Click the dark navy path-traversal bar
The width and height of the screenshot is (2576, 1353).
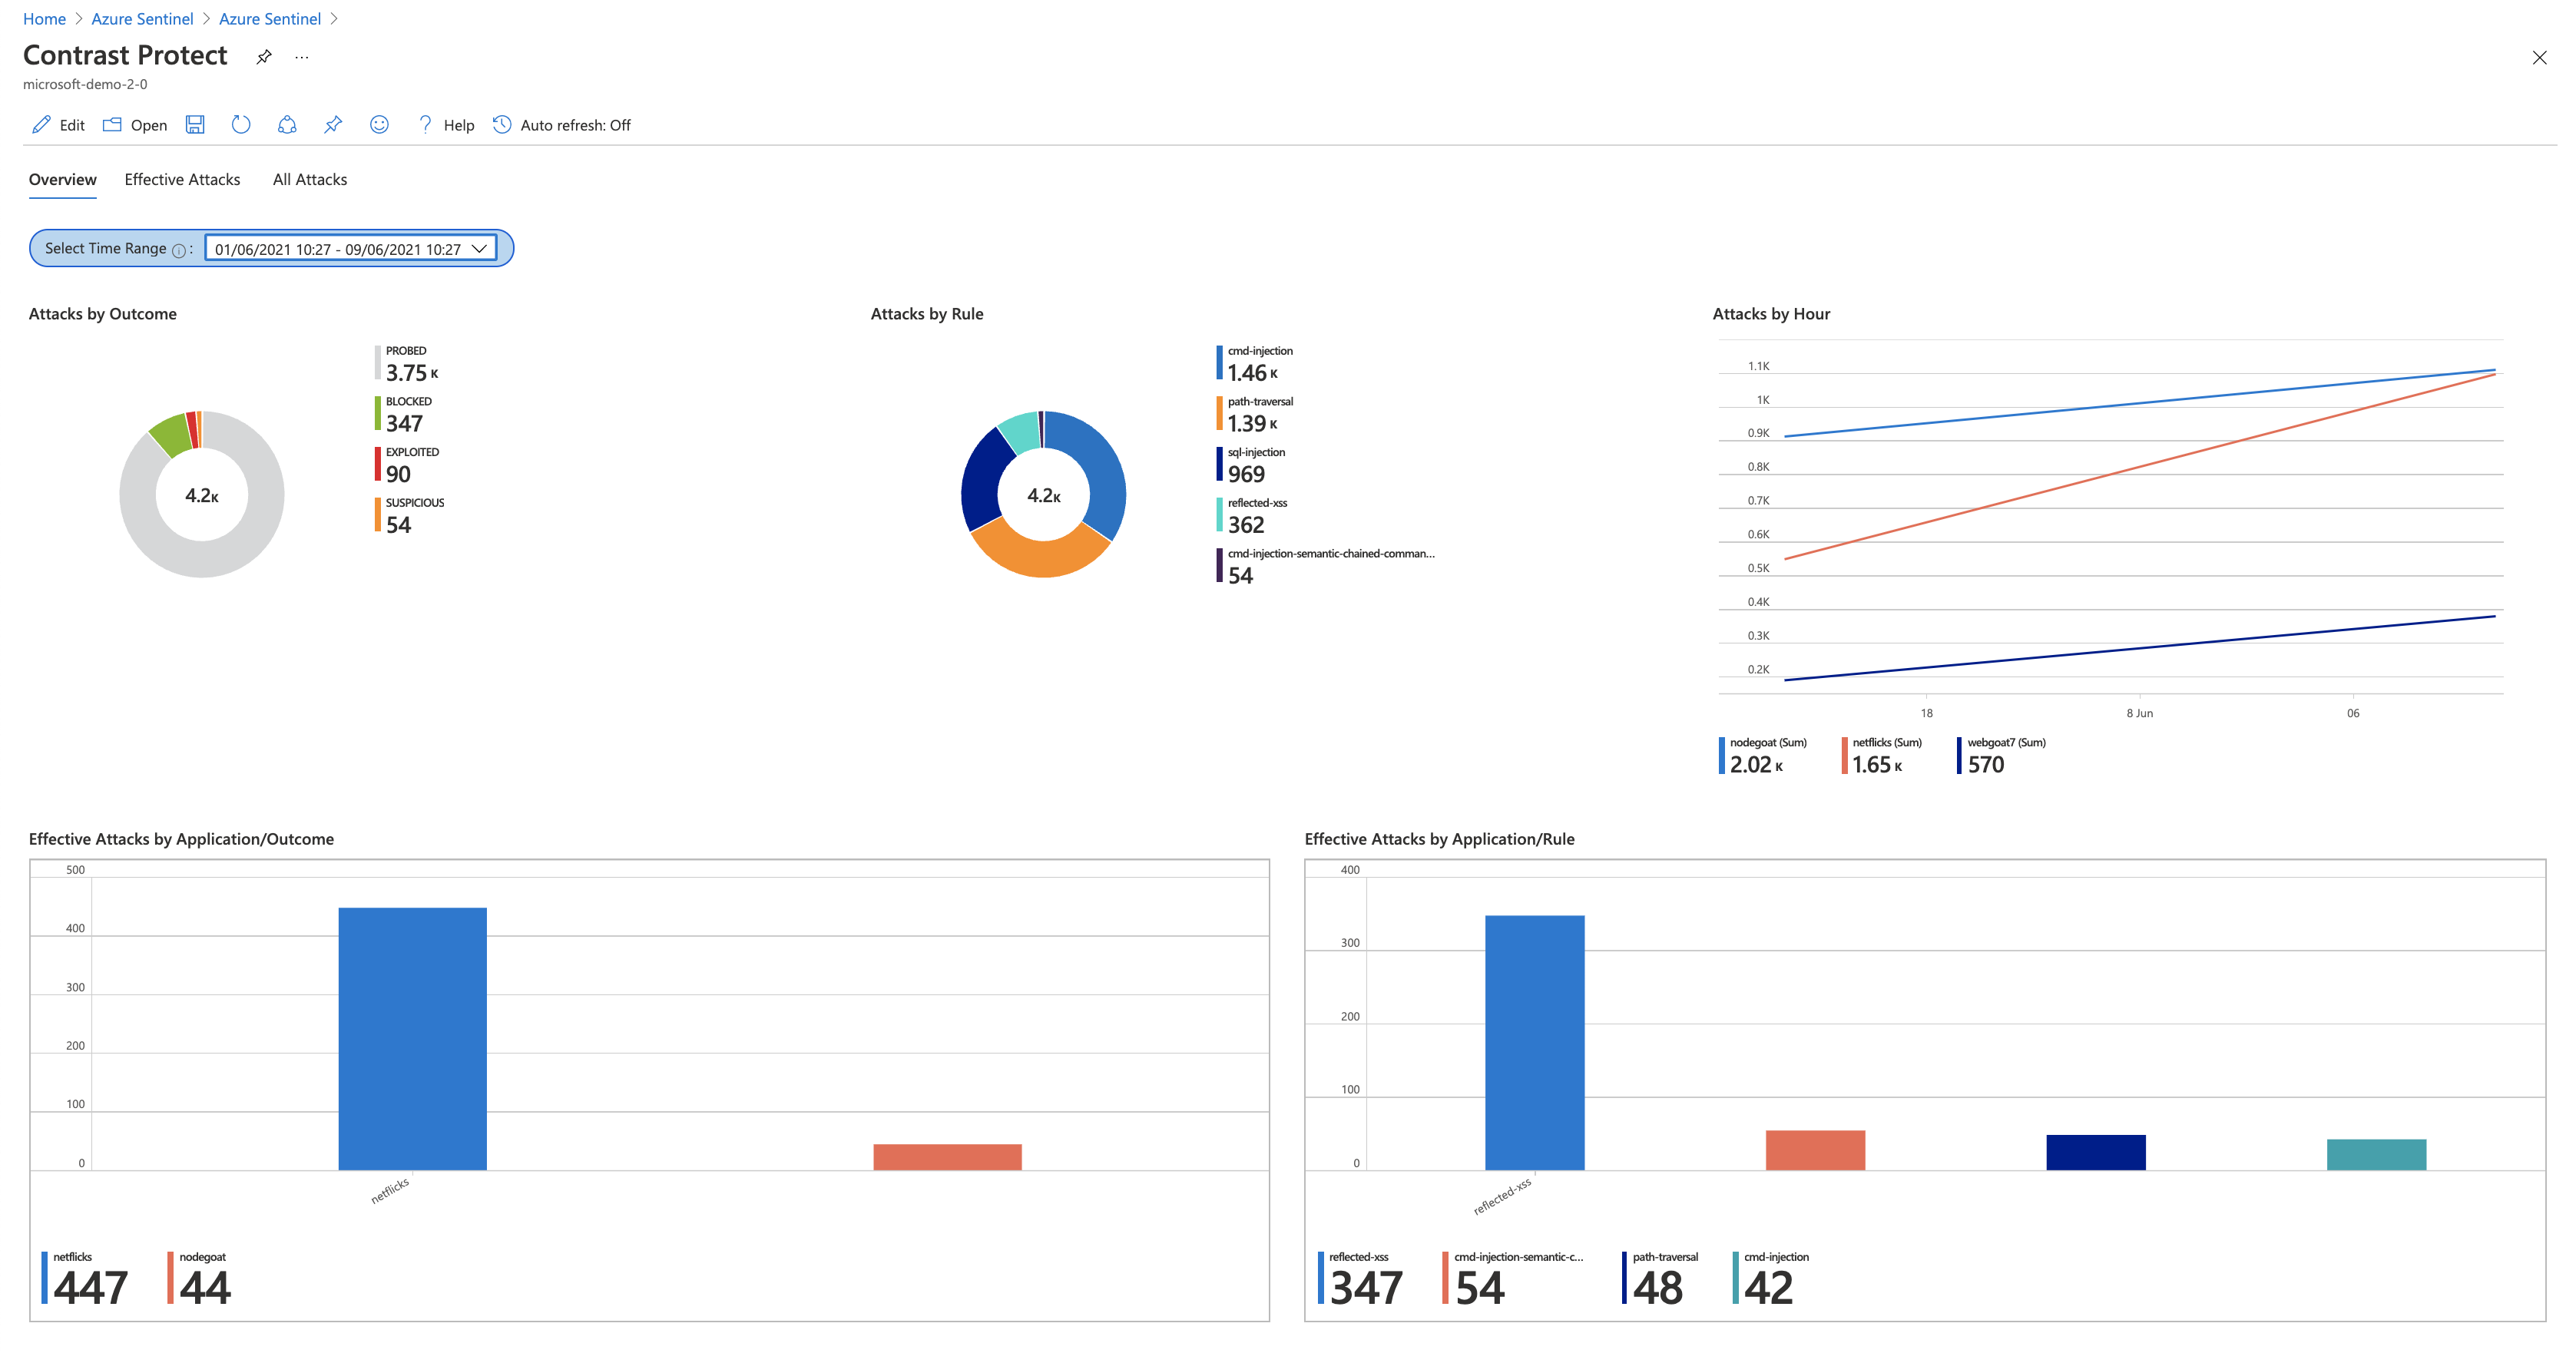(2095, 1153)
